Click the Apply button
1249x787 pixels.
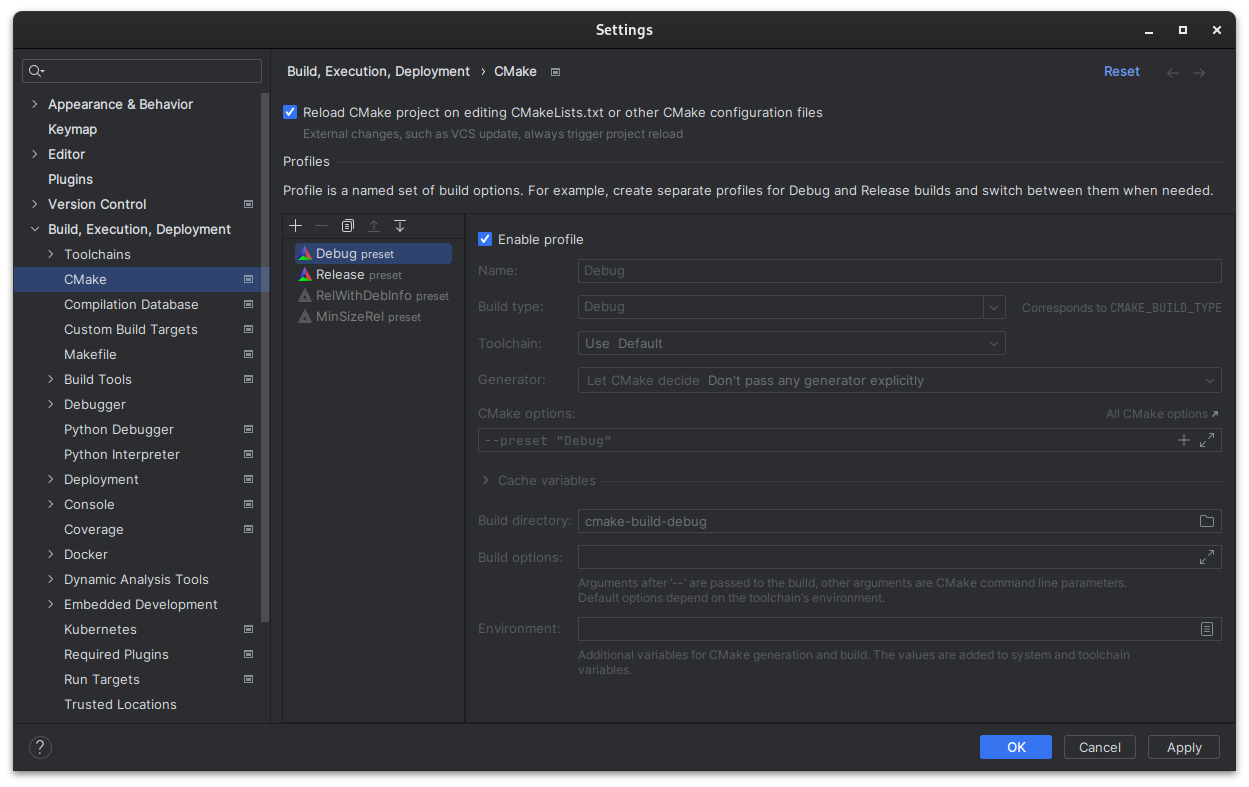1183,746
